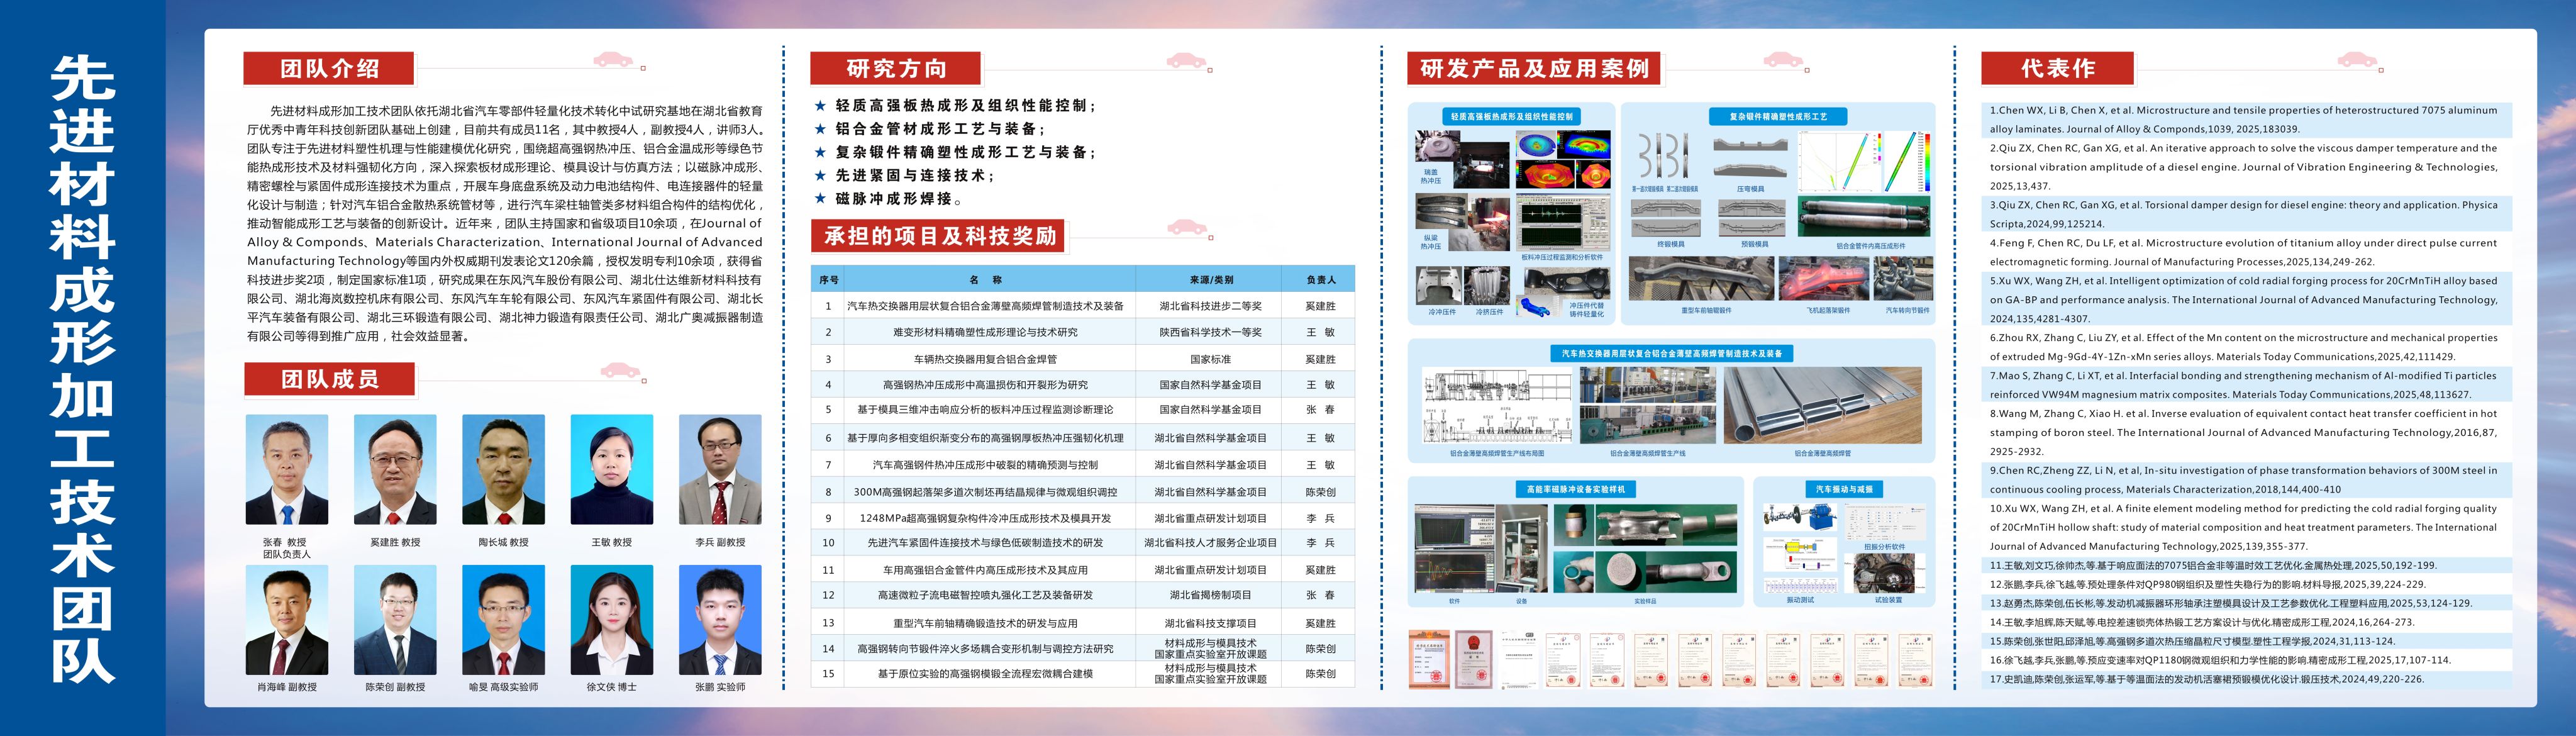Open photo of 徐文侠 博士
2576x736 pixels.
click(x=611, y=620)
